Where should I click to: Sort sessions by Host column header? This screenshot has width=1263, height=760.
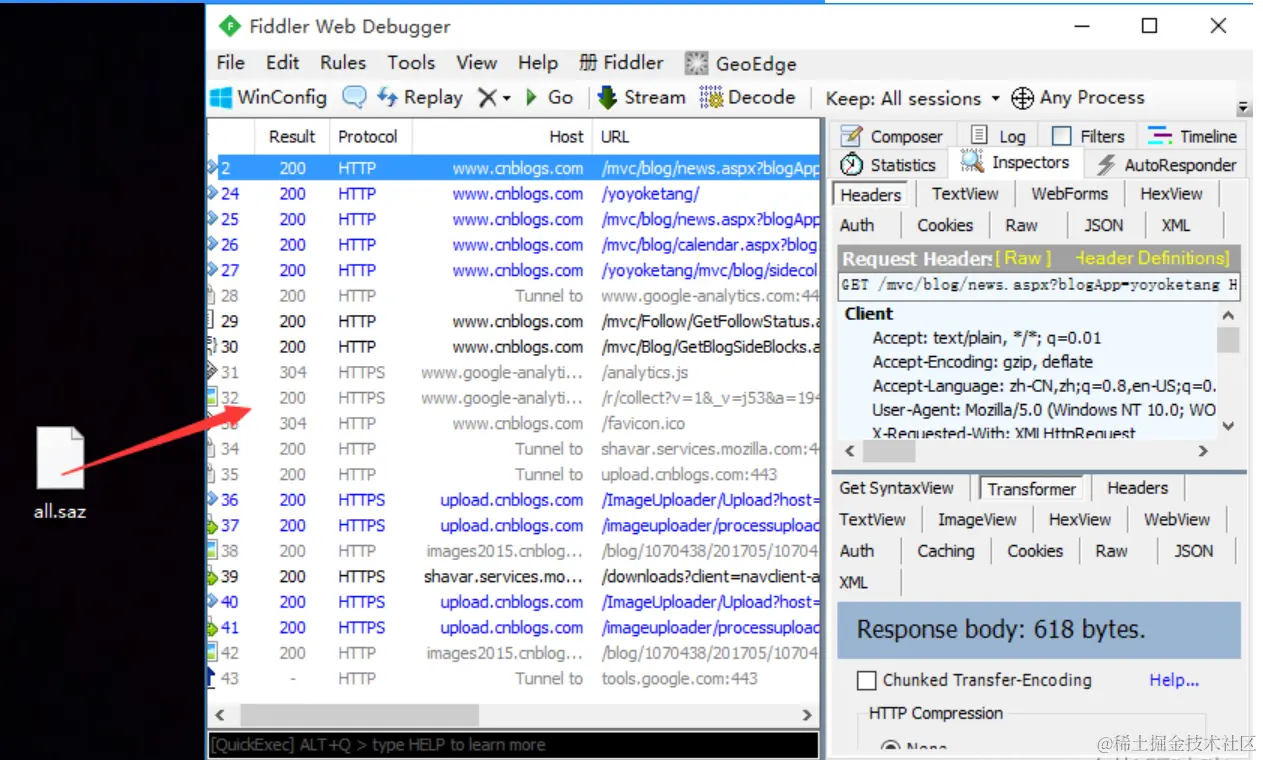(x=502, y=137)
